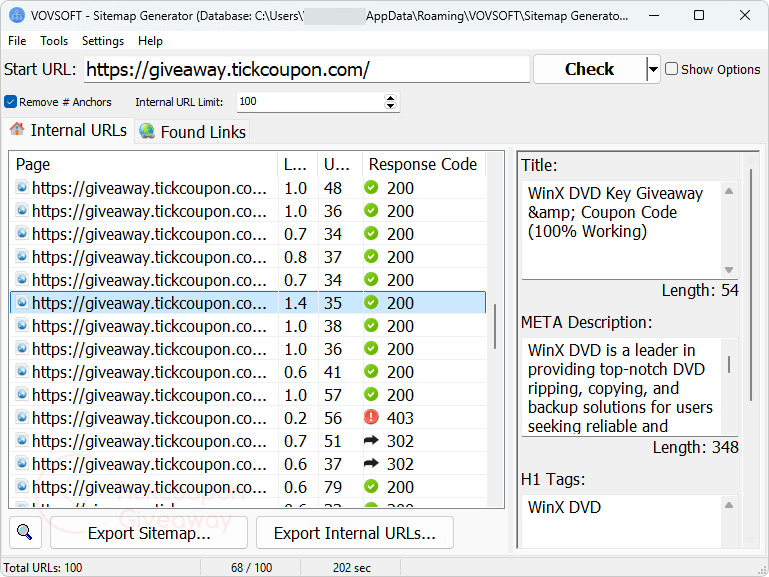Click green check icon in row with 79
Viewport: 769px width, 577px height.
click(x=371, y=487)
